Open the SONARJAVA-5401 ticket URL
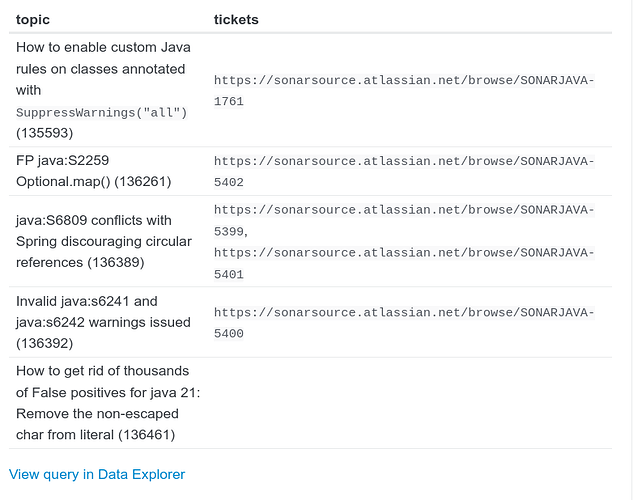This screenshot has width=641, height=500. point(404,263)
